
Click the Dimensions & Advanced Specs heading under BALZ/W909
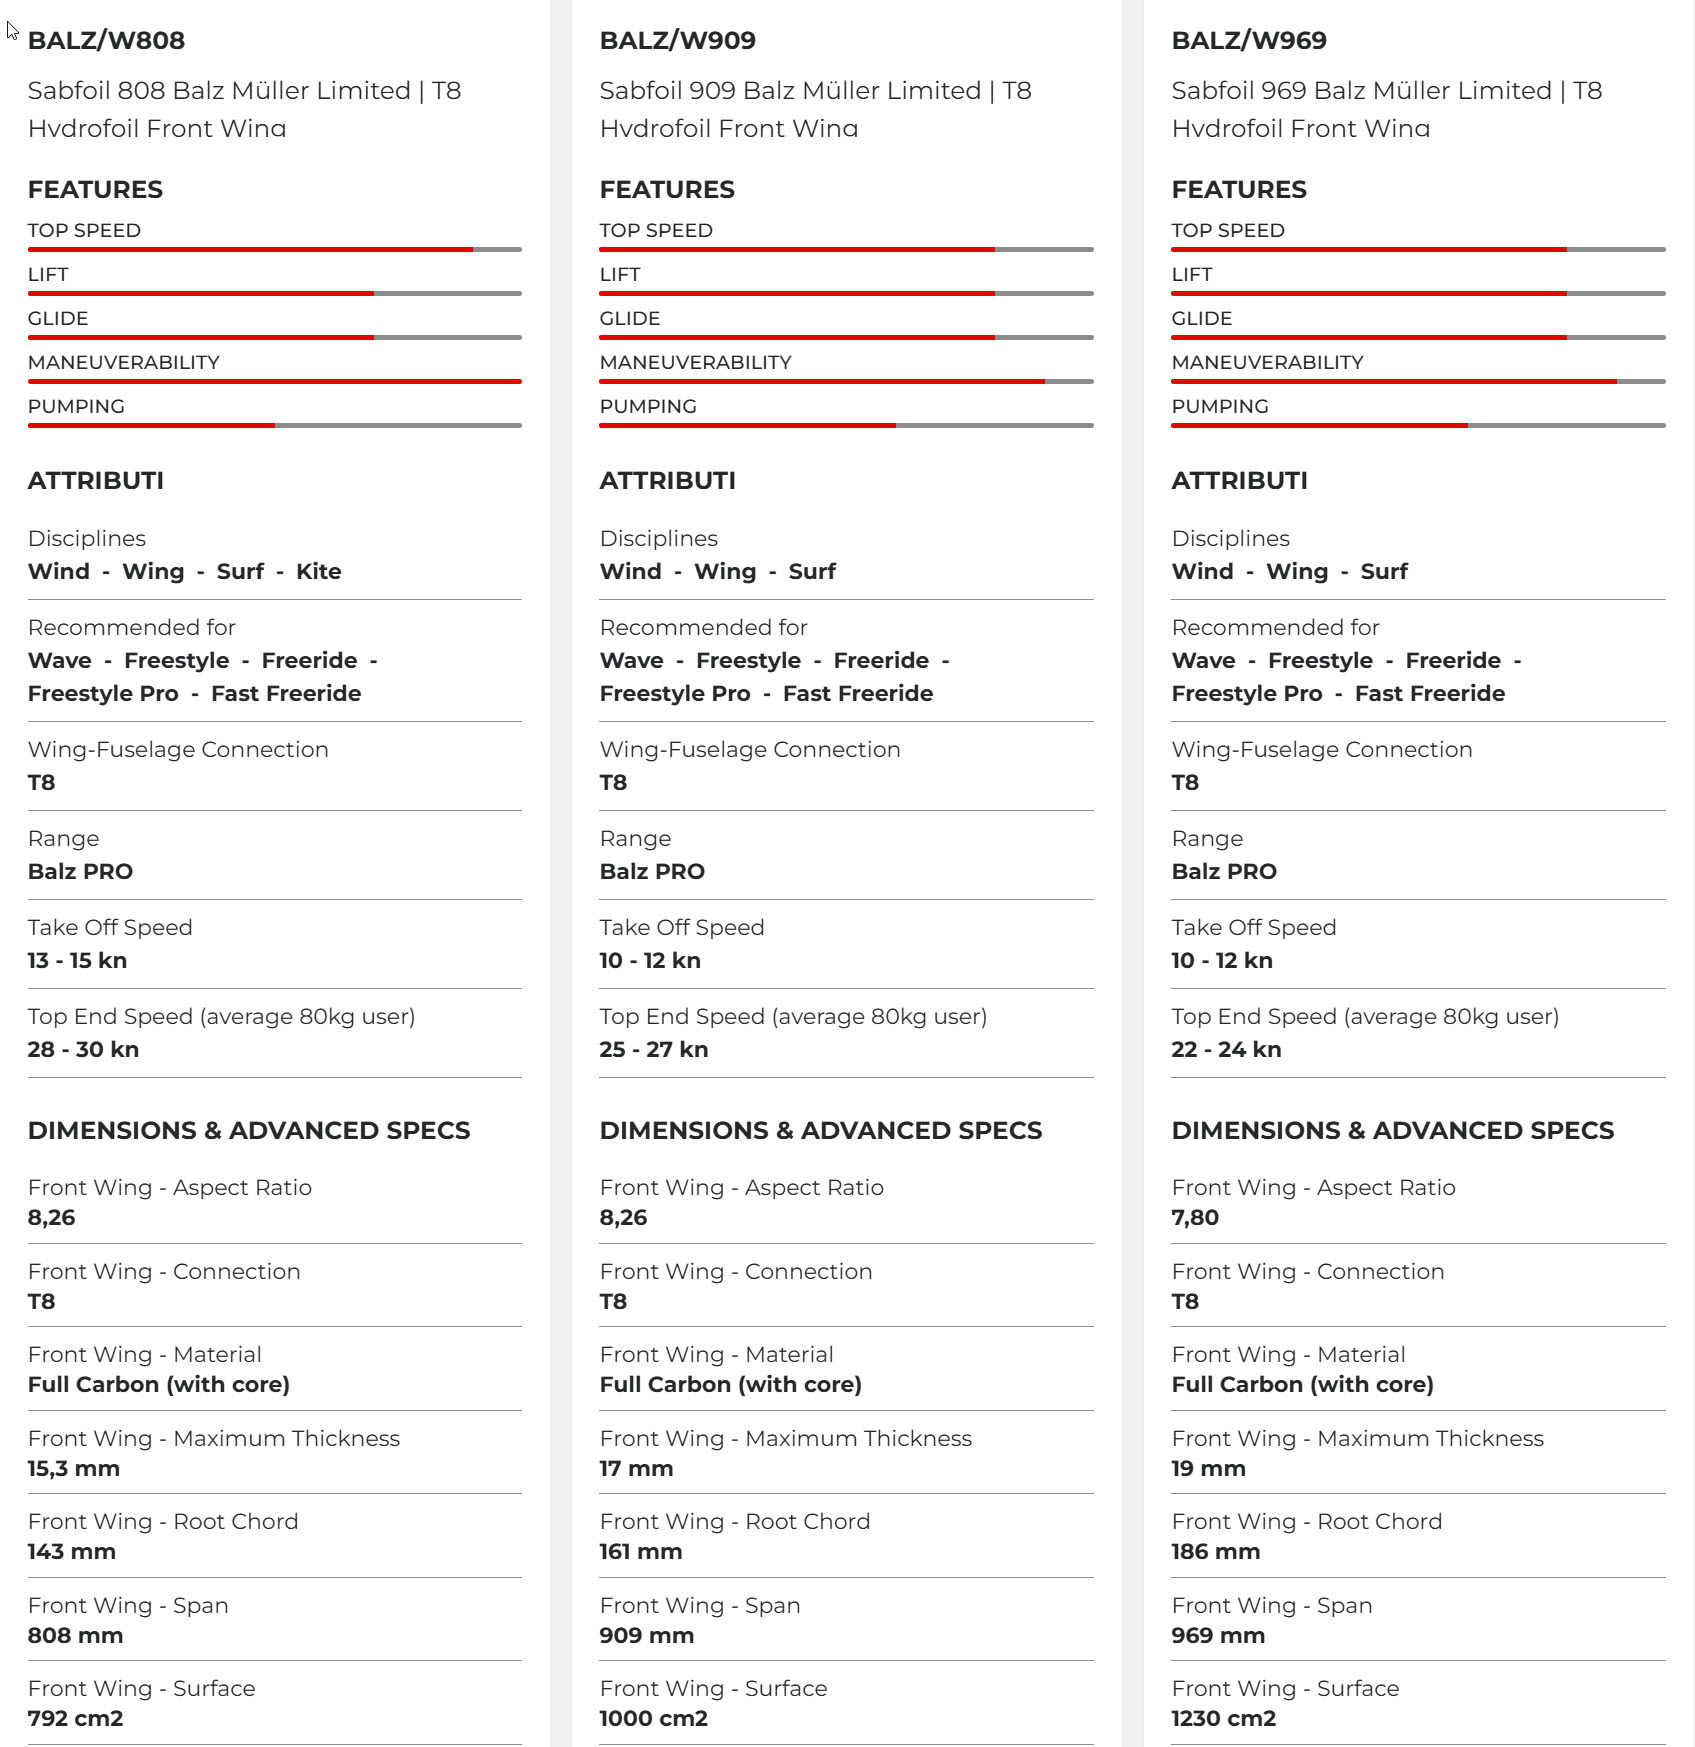(820, 1130)
